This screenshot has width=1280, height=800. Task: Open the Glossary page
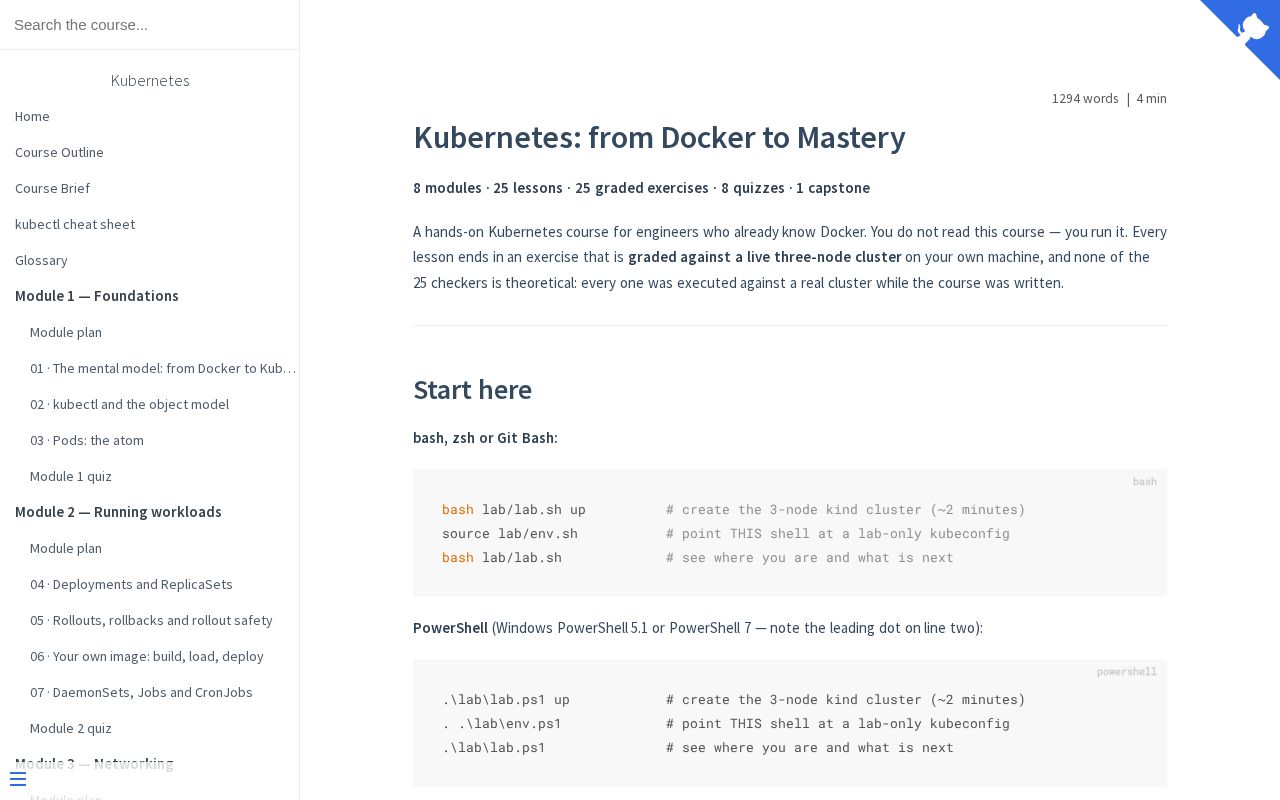click(x=41, y=260)
